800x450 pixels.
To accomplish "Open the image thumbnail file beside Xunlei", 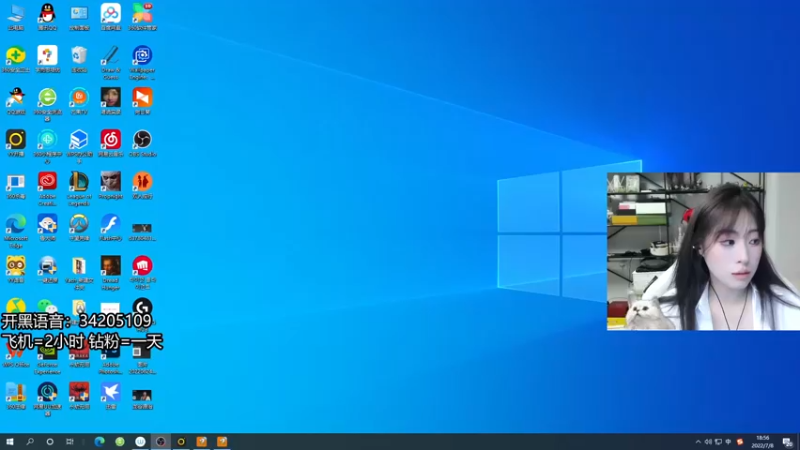I will pos(142,399).
